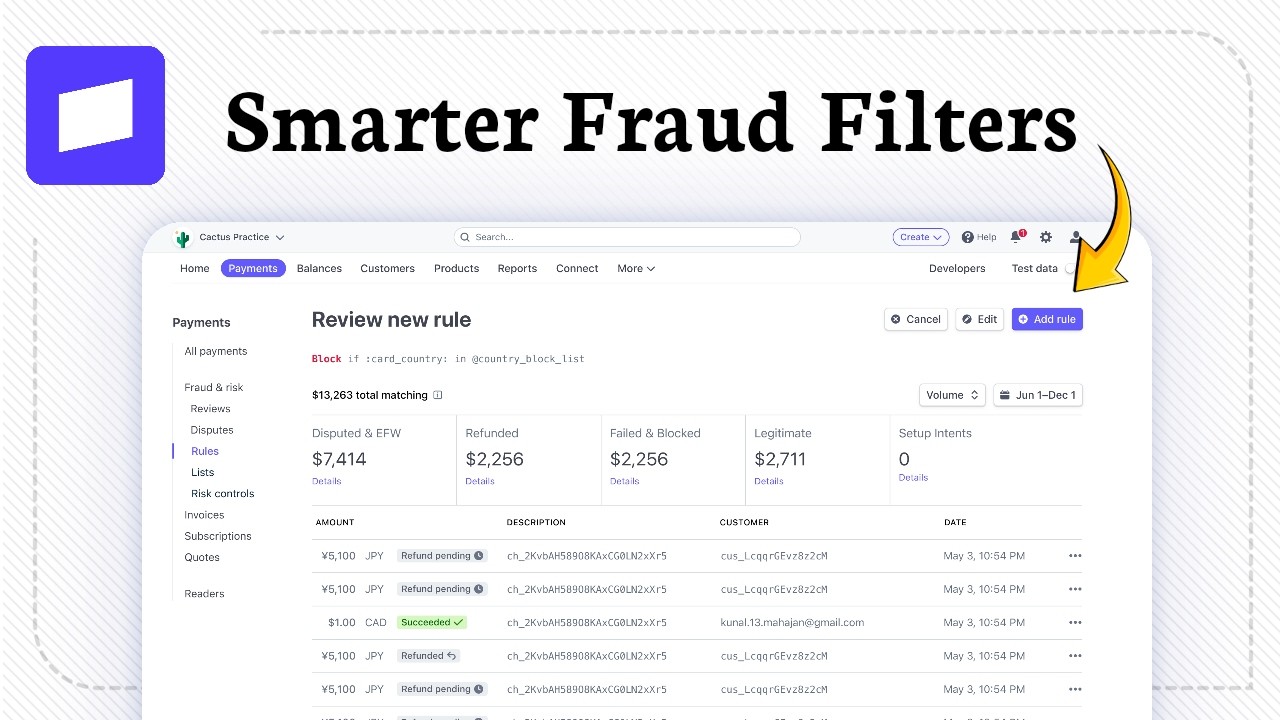Image resolution: width=1280 pixels, height=720 pixels.
Task: Click the Edit rule button
Action: coord(979,319)
